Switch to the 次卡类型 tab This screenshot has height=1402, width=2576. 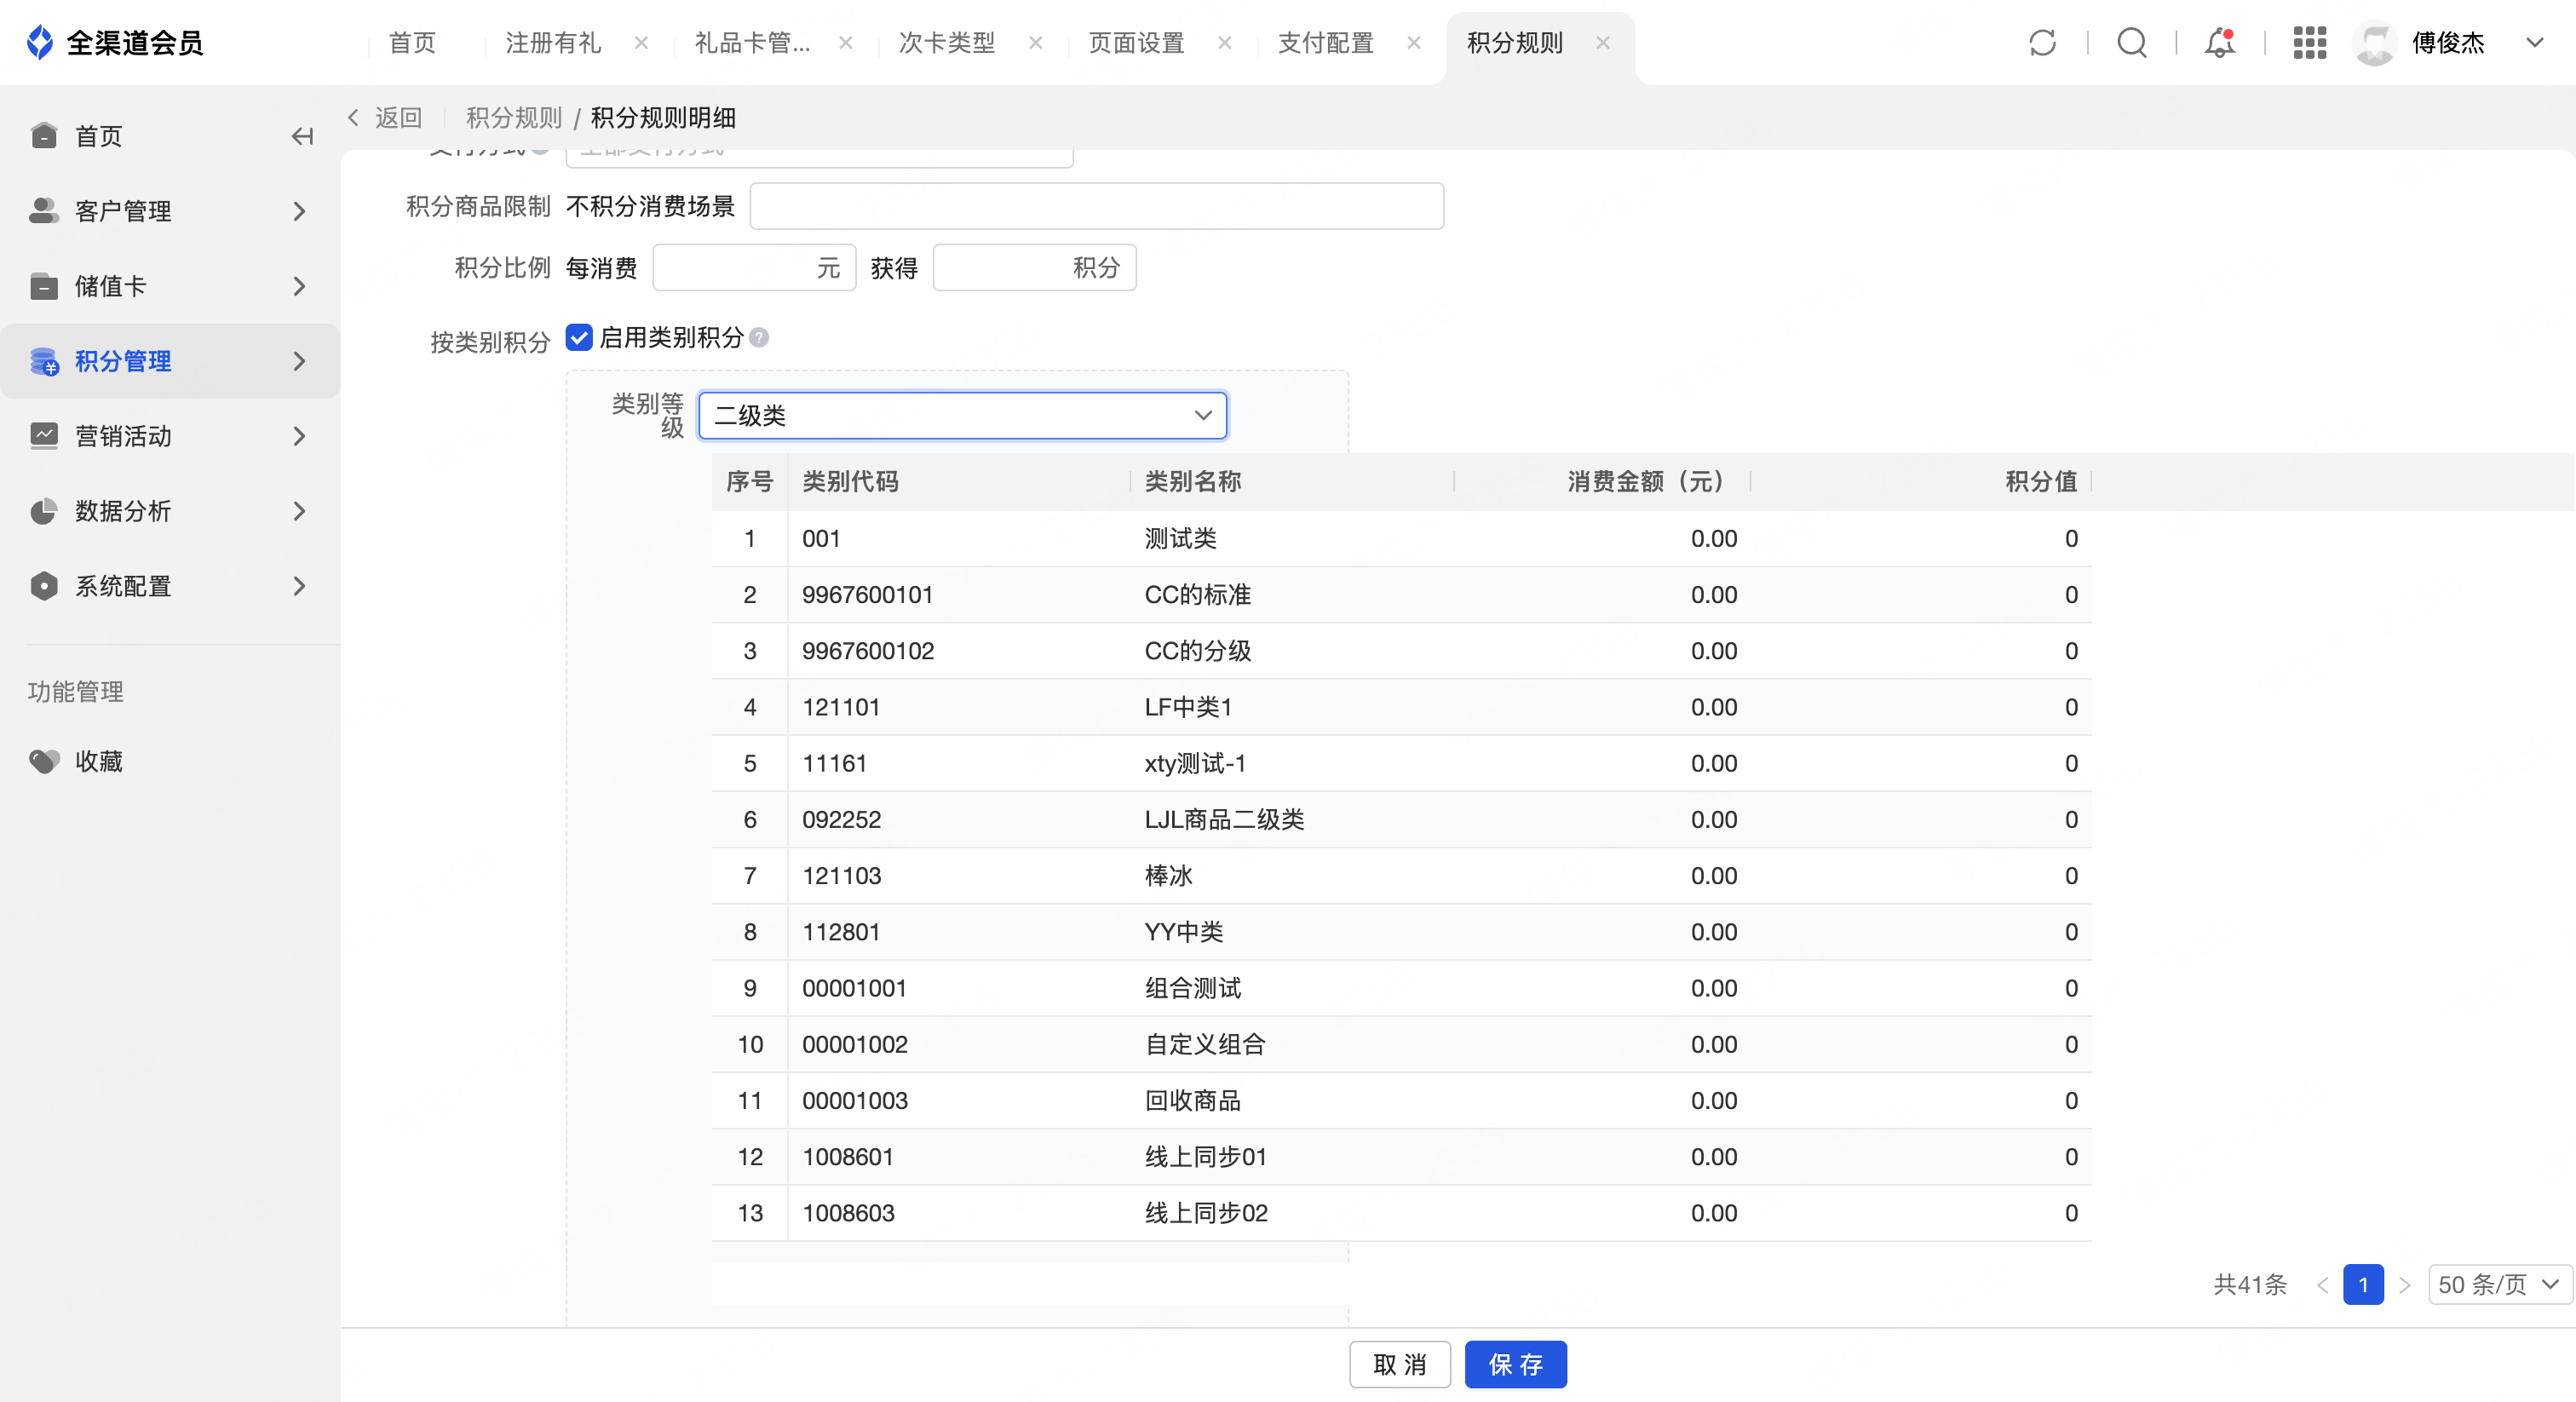click(x=947, y=43)
